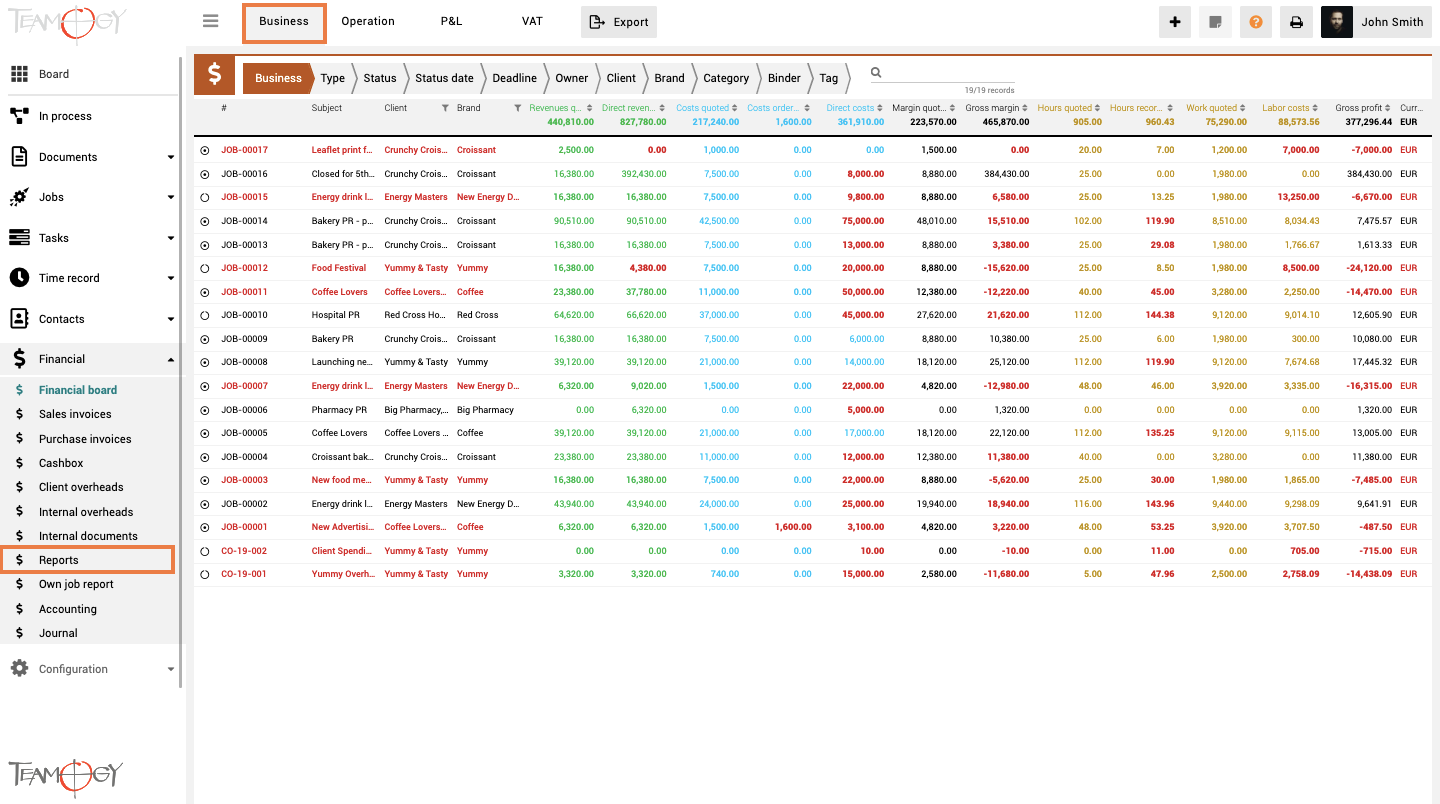The width and height of the screenshot is (1440, 804).
Task: Click the Gross profit column header
Action: pyautogui.click(x=1358, y=108)
